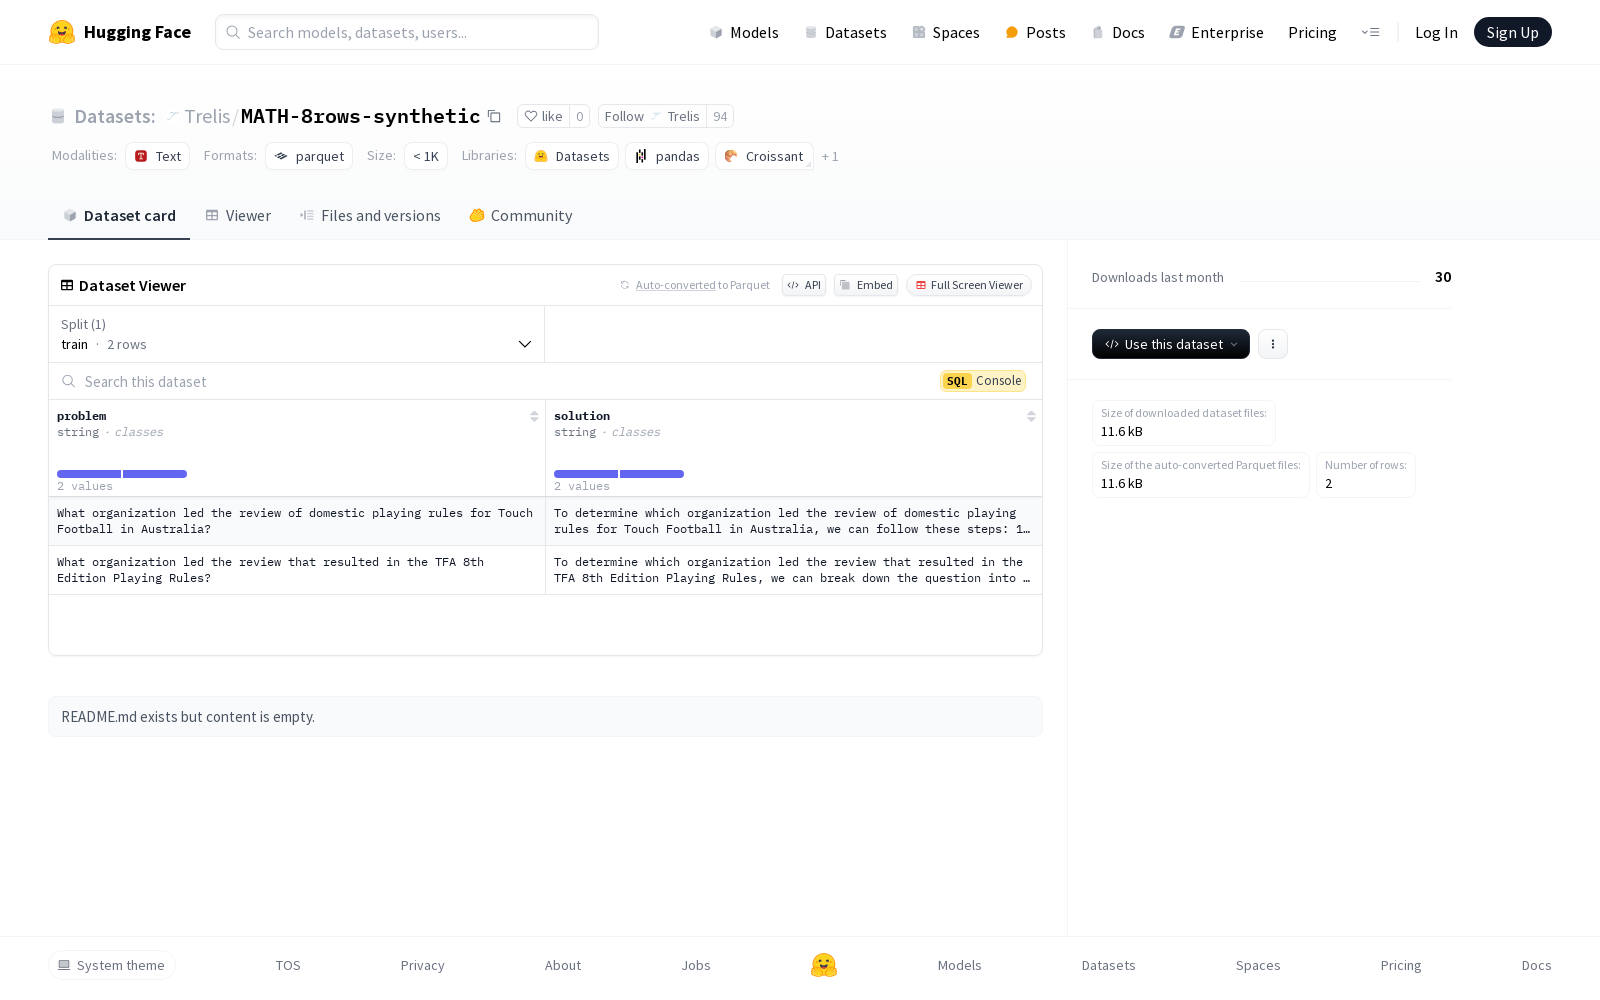Switch to the Viewer tab

[x=238, y=215]
